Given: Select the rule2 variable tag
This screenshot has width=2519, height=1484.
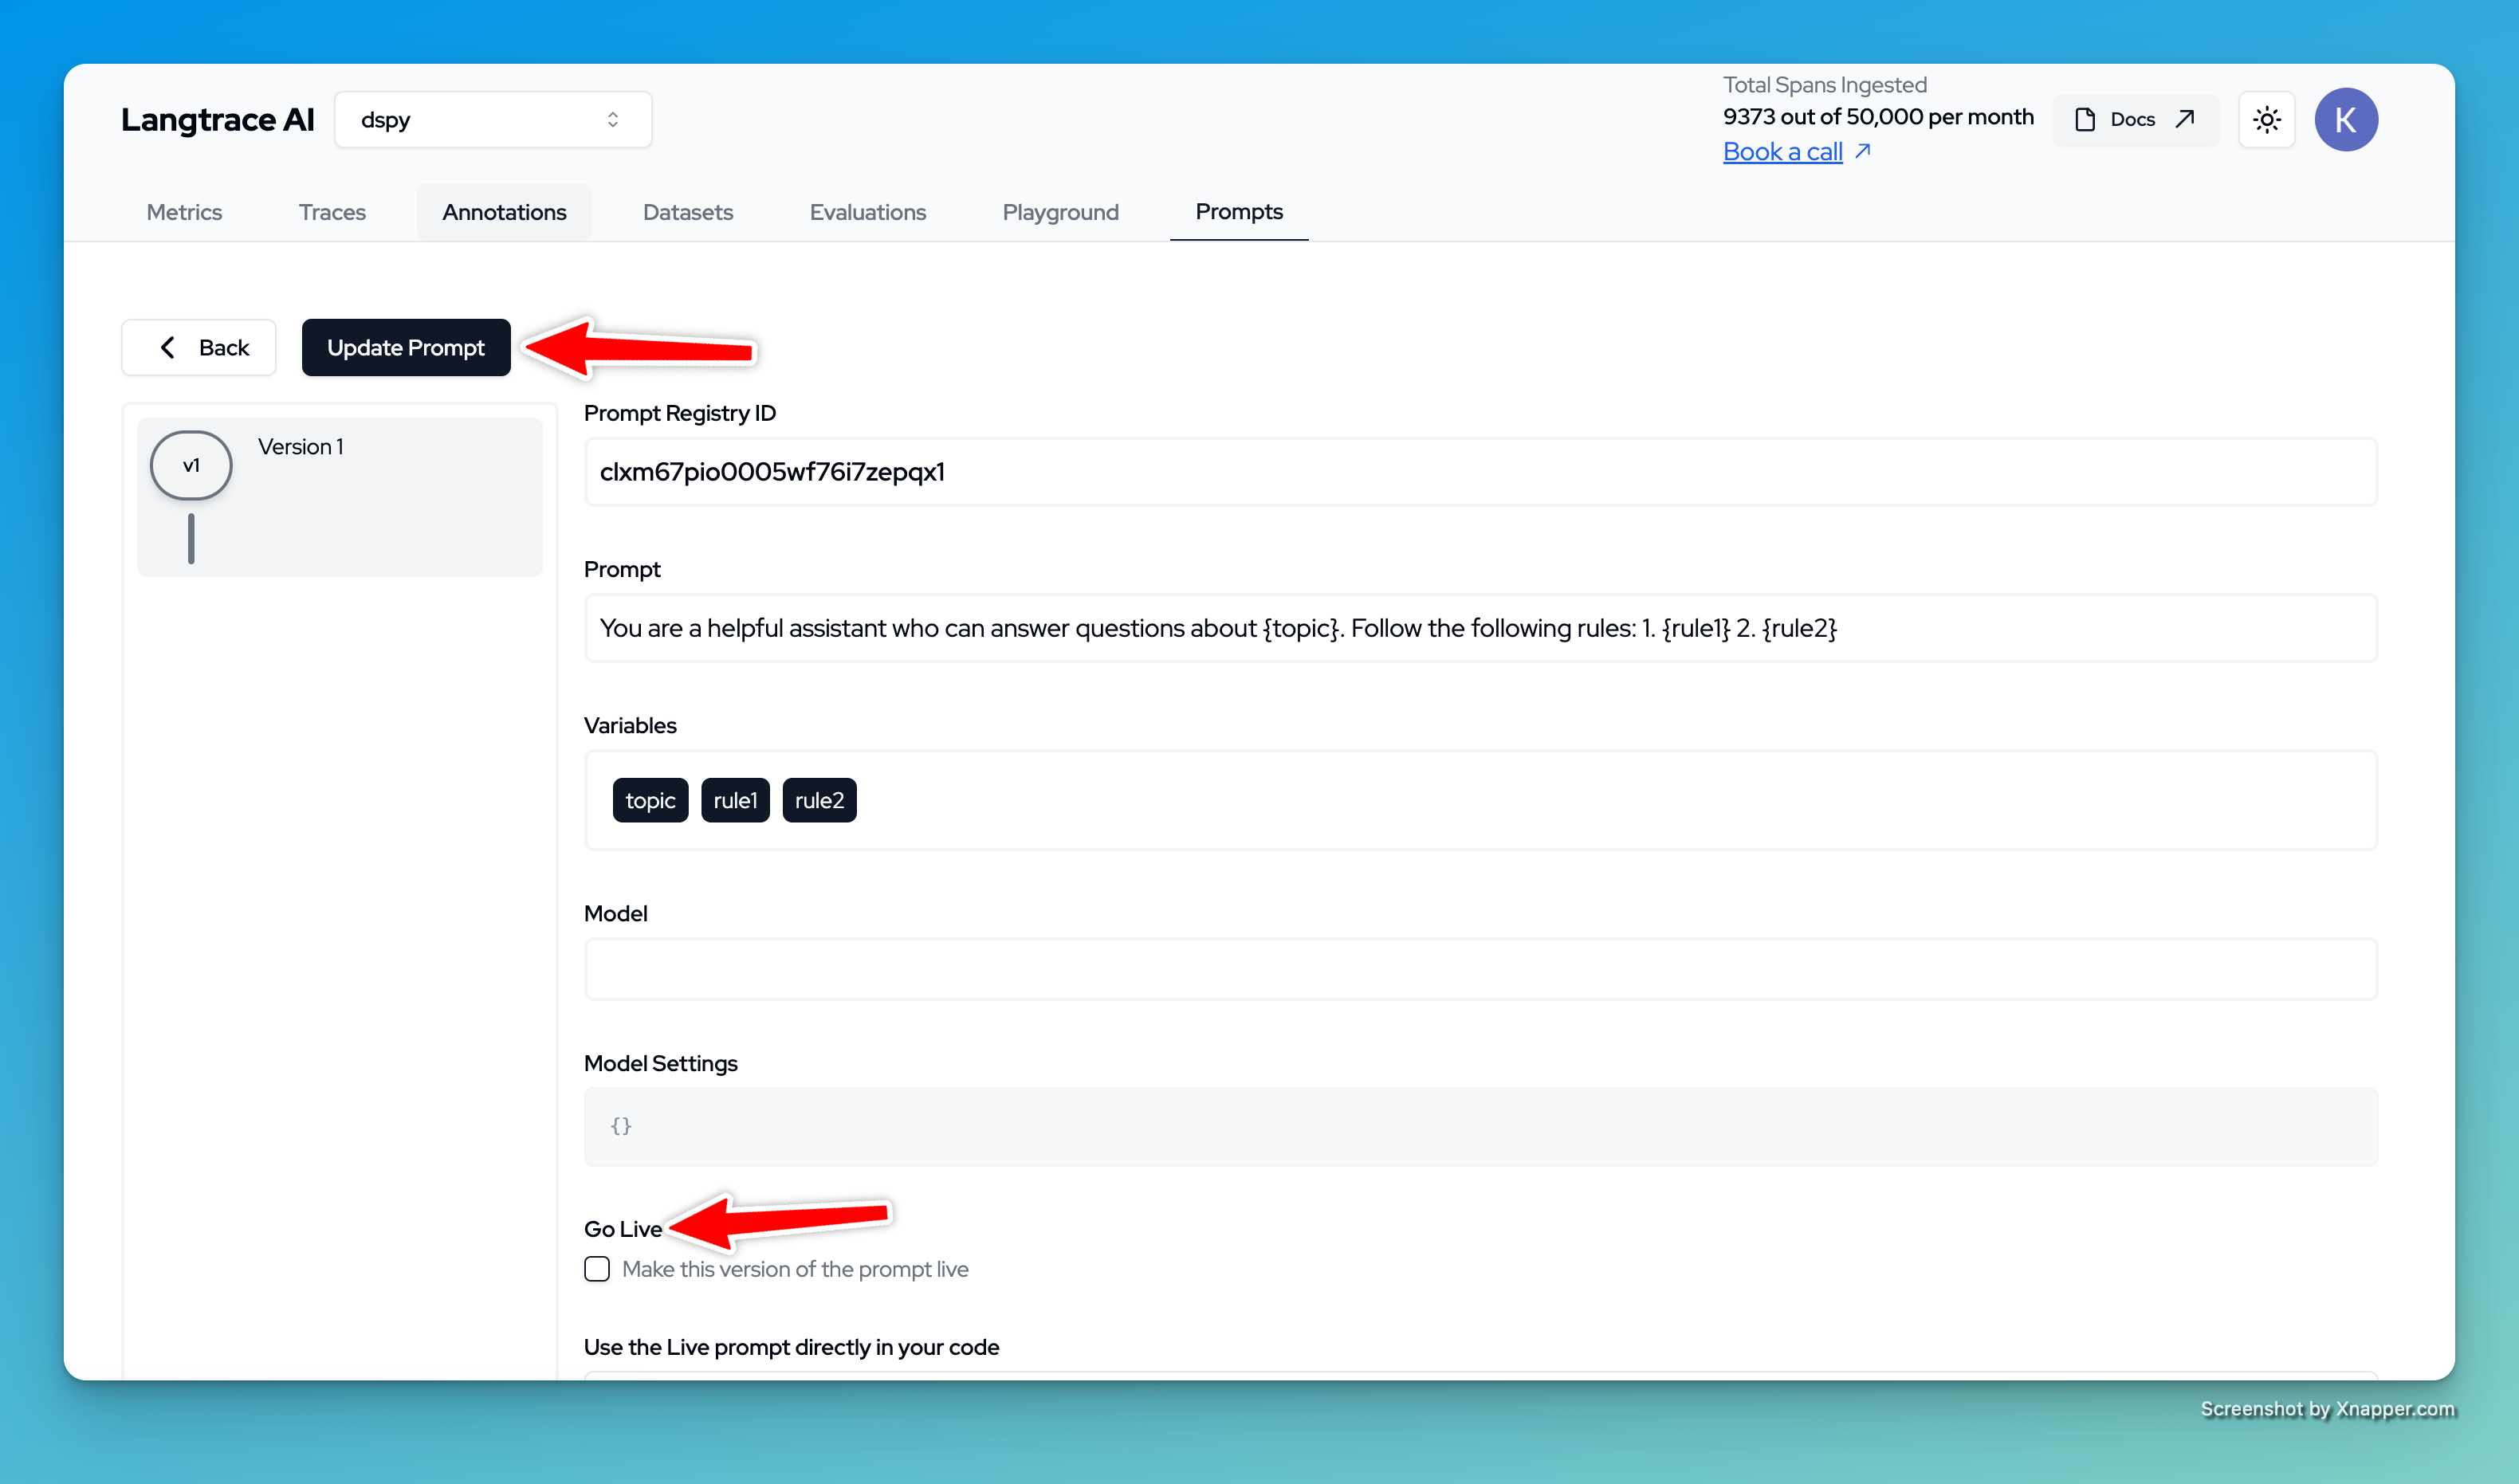Looking at the screenshot, I should point(819,800).
